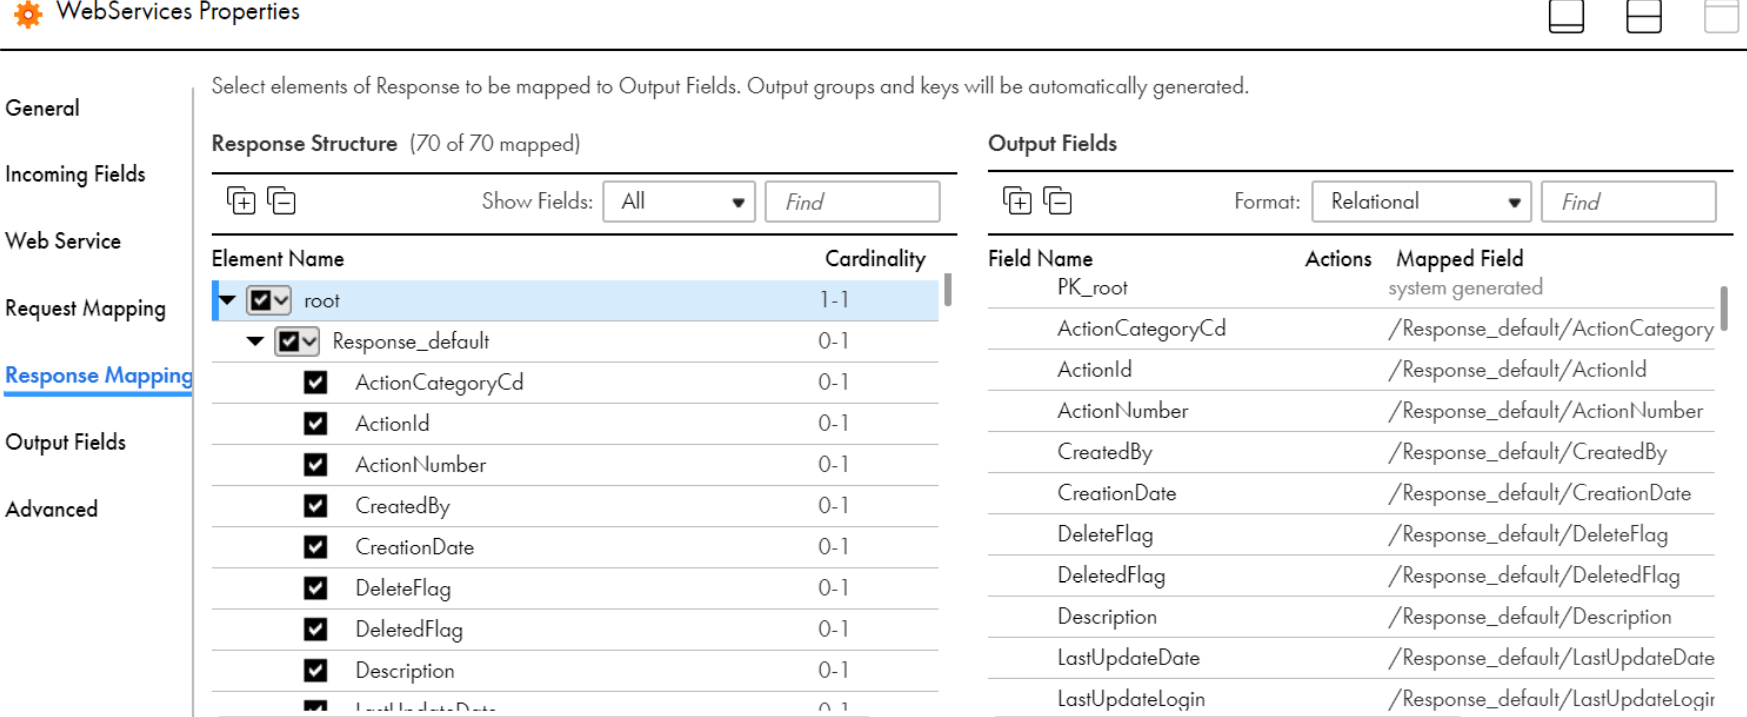Open the Output Fields tab
The height and width of the screenshot is (717, 1747).
(x=65, y=442)
